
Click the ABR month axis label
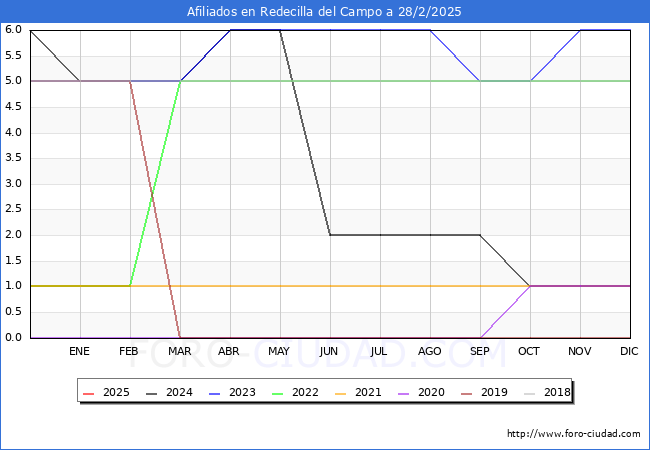(x=229, y=351)
